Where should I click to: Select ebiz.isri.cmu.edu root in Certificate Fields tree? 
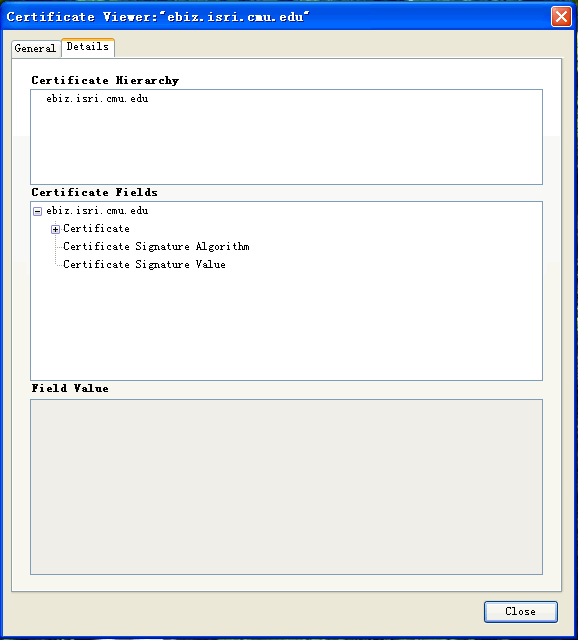point(97,211)
